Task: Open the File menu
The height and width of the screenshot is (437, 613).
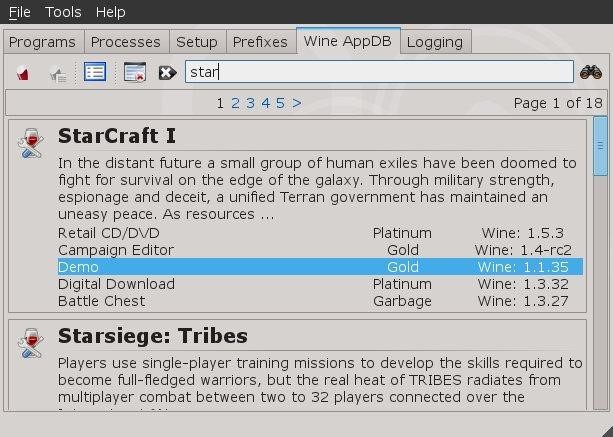Action: [x=20, y=12]
